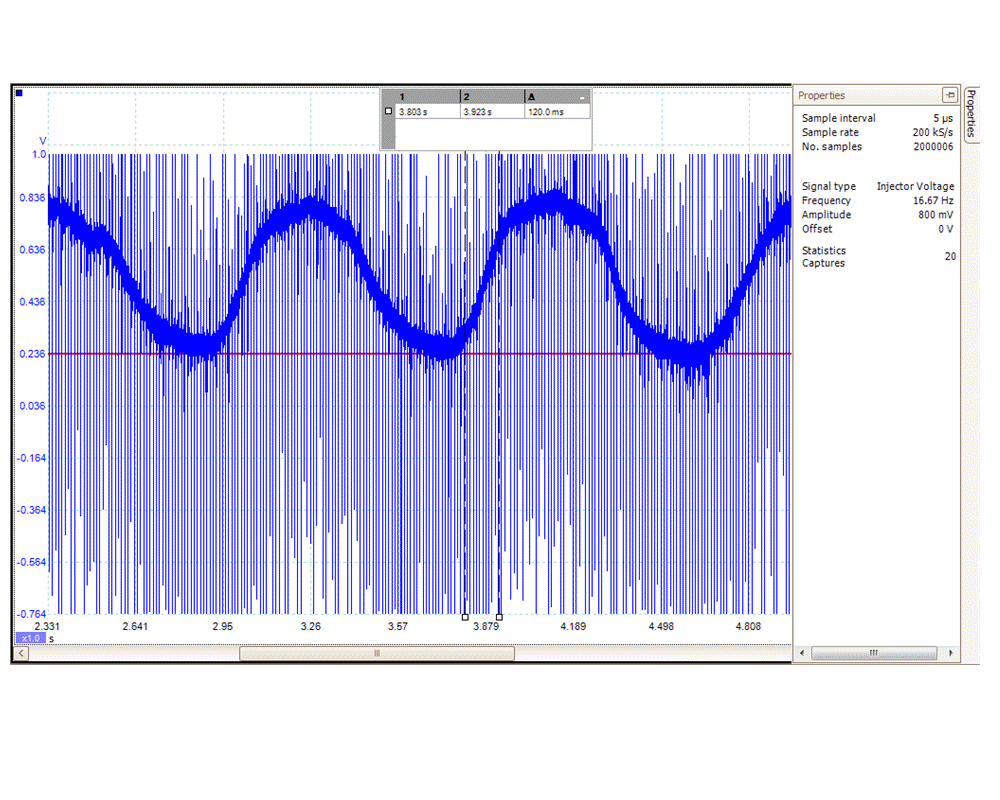Select delta value 120.0 ms
Viewport: 1000px width, 800px height.
(x=546, y=112)
